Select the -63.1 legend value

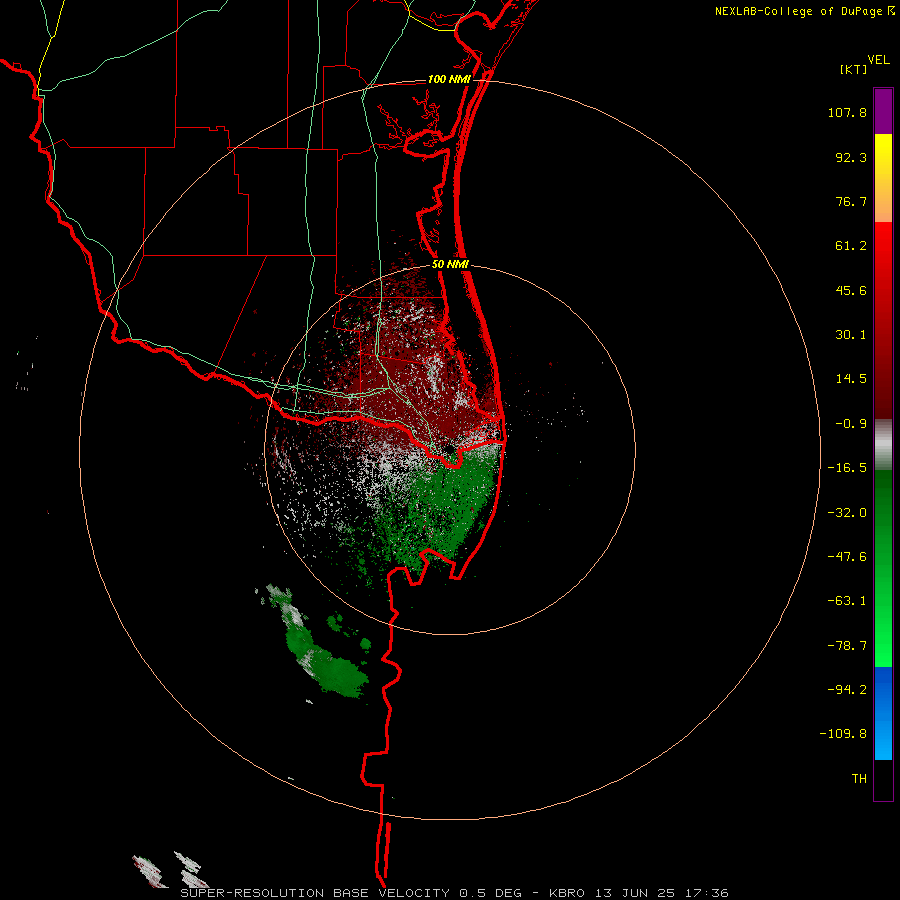pyautogui.click(x=847, y=601)
